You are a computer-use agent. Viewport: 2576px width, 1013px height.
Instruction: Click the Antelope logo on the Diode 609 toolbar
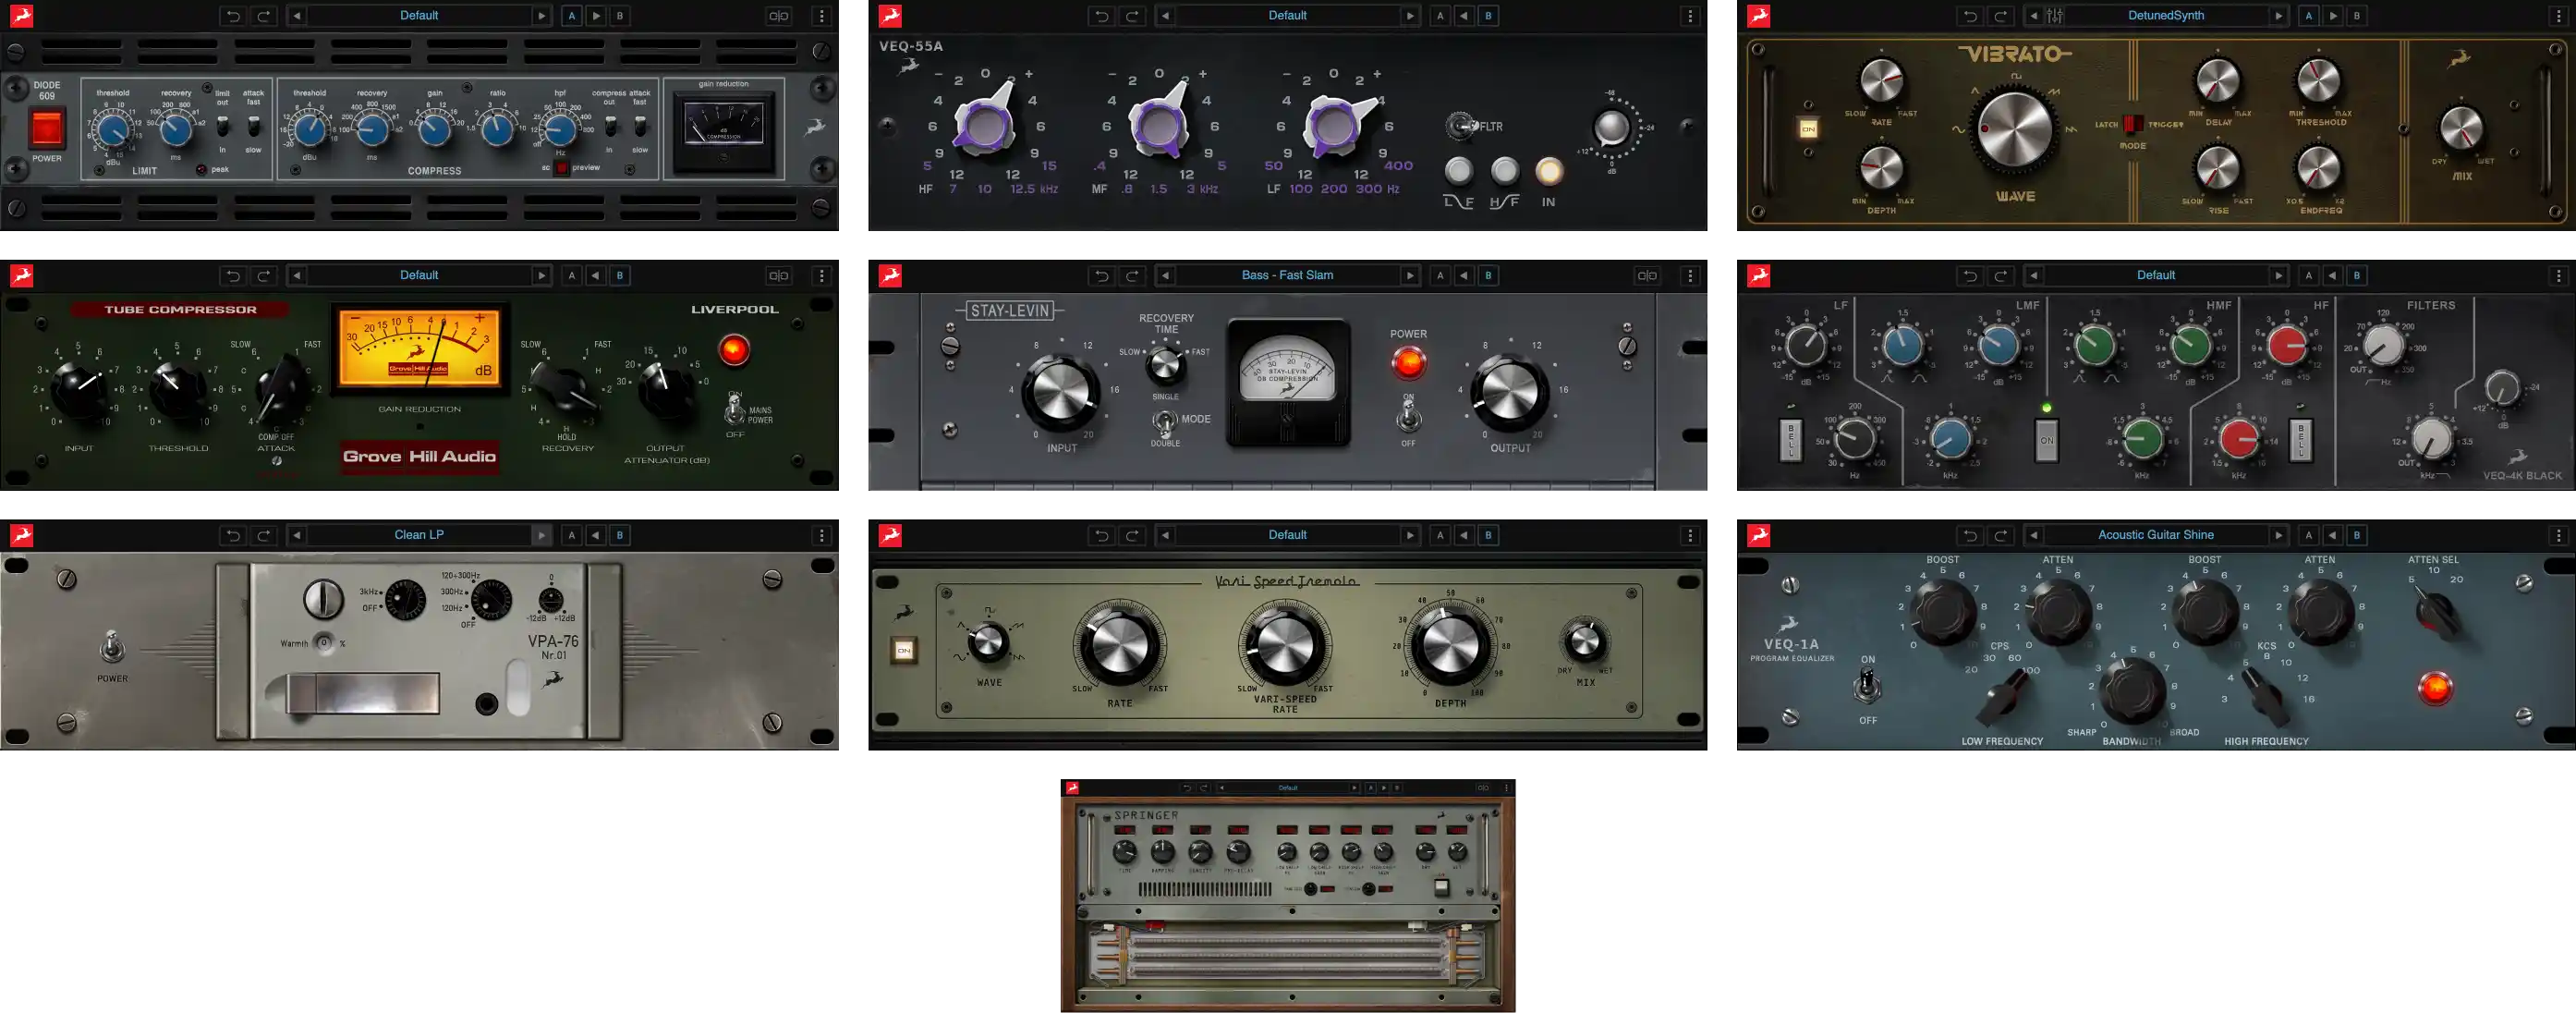22,15
